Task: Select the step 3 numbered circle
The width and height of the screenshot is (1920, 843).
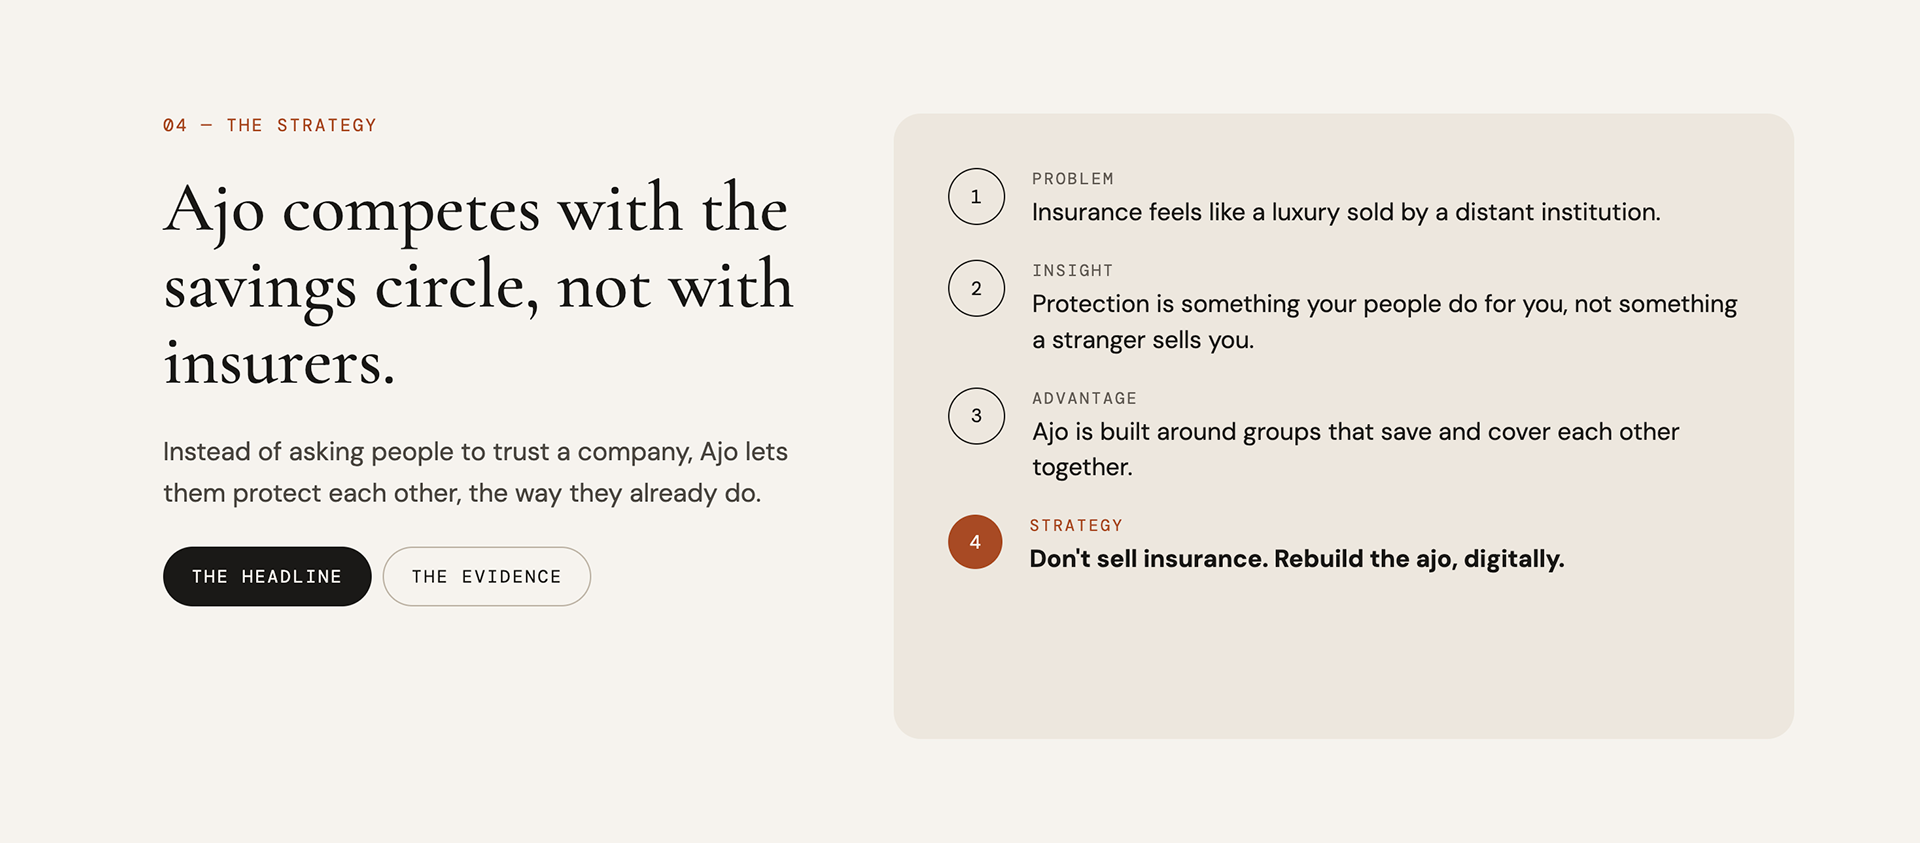Action: point(976,415)
